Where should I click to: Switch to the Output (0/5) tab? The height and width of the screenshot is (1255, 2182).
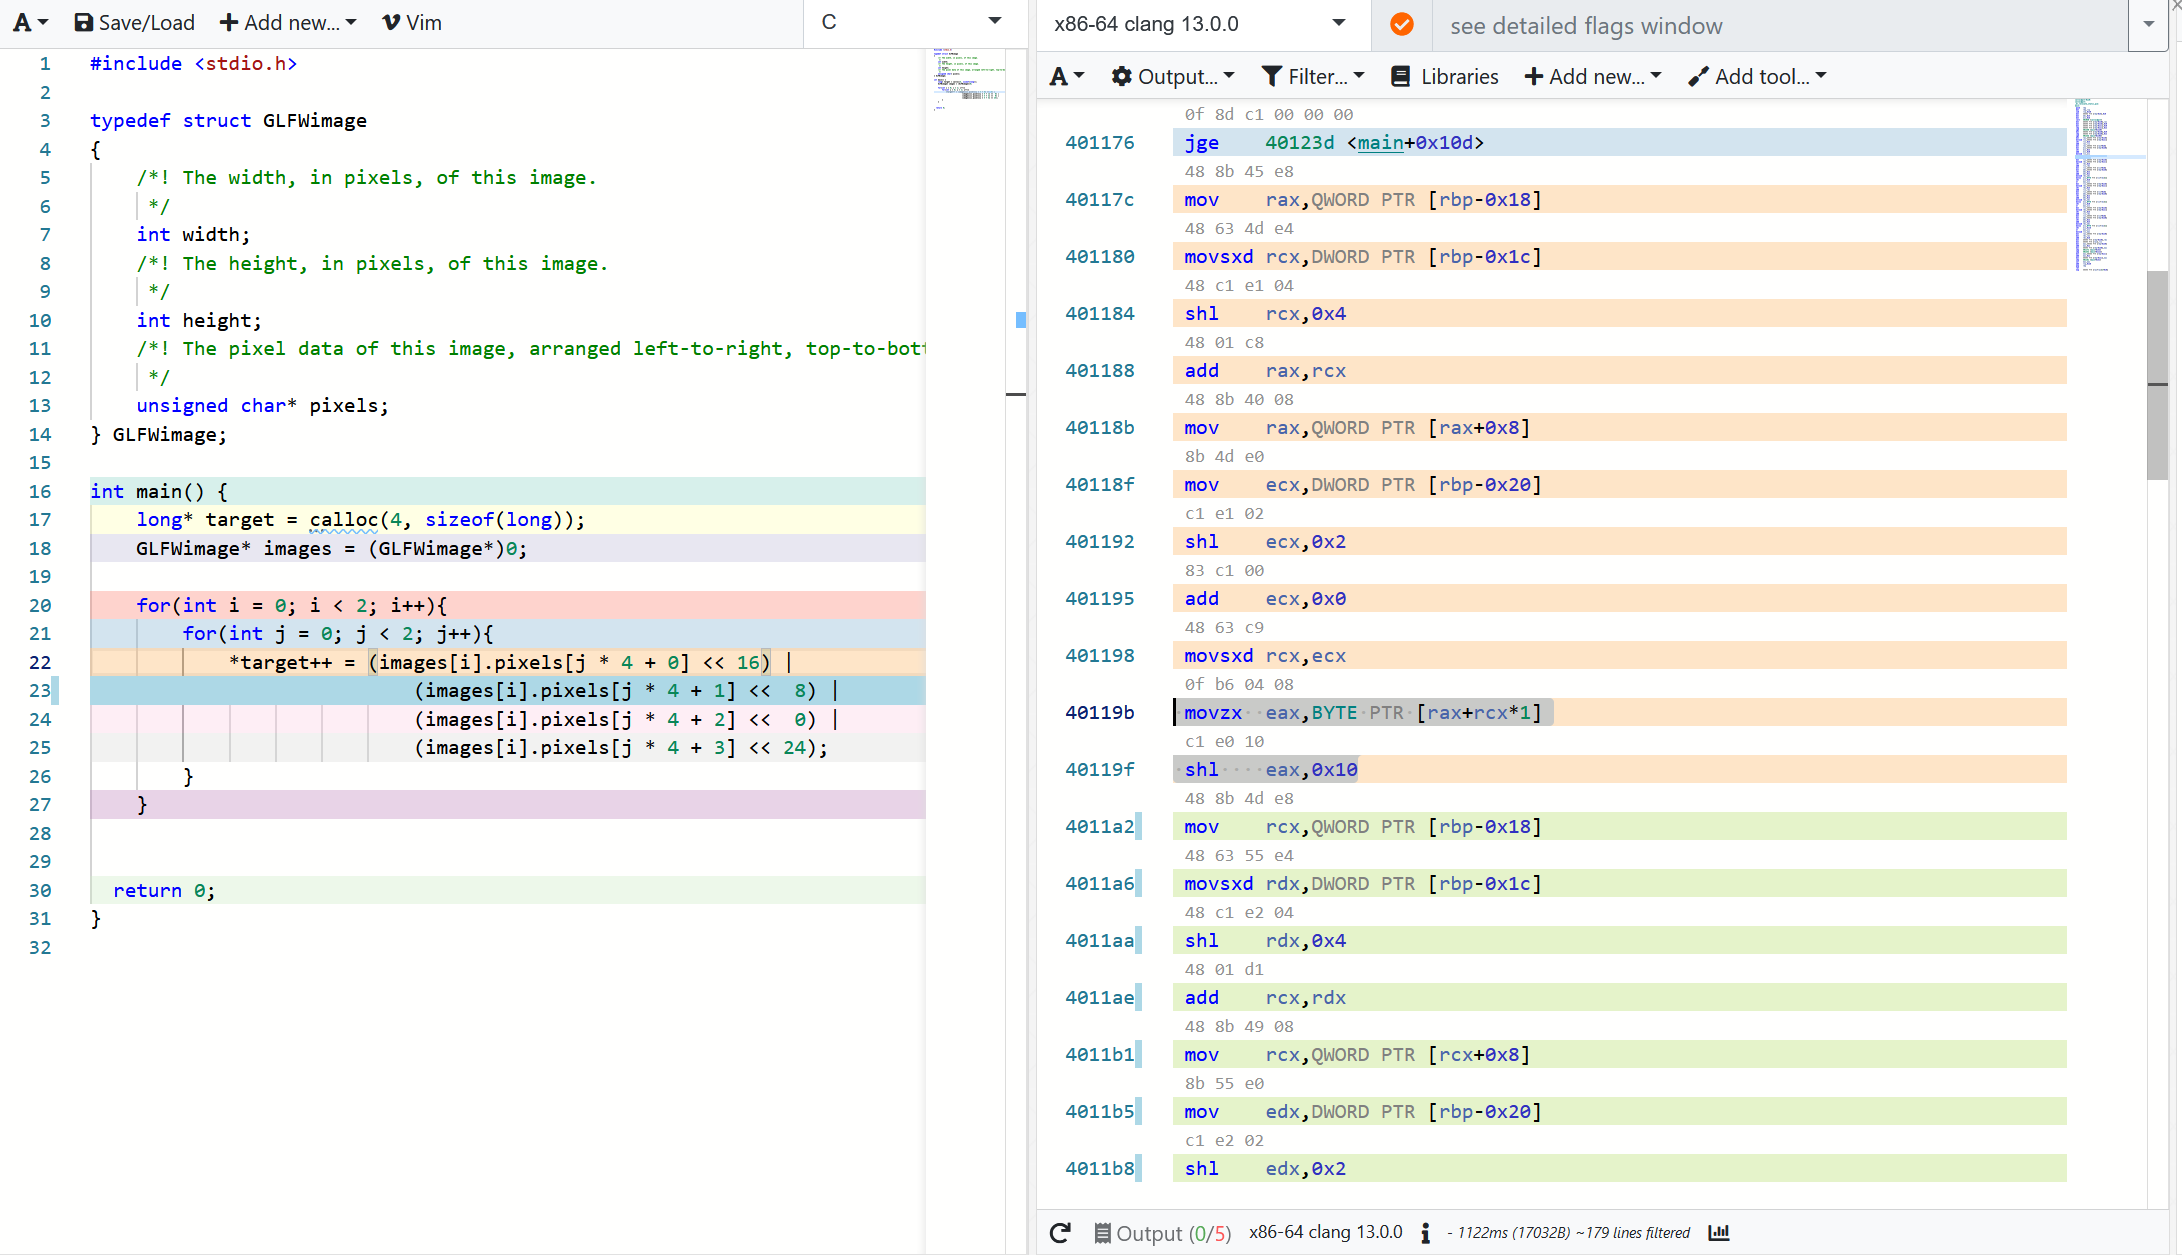1163,1233
